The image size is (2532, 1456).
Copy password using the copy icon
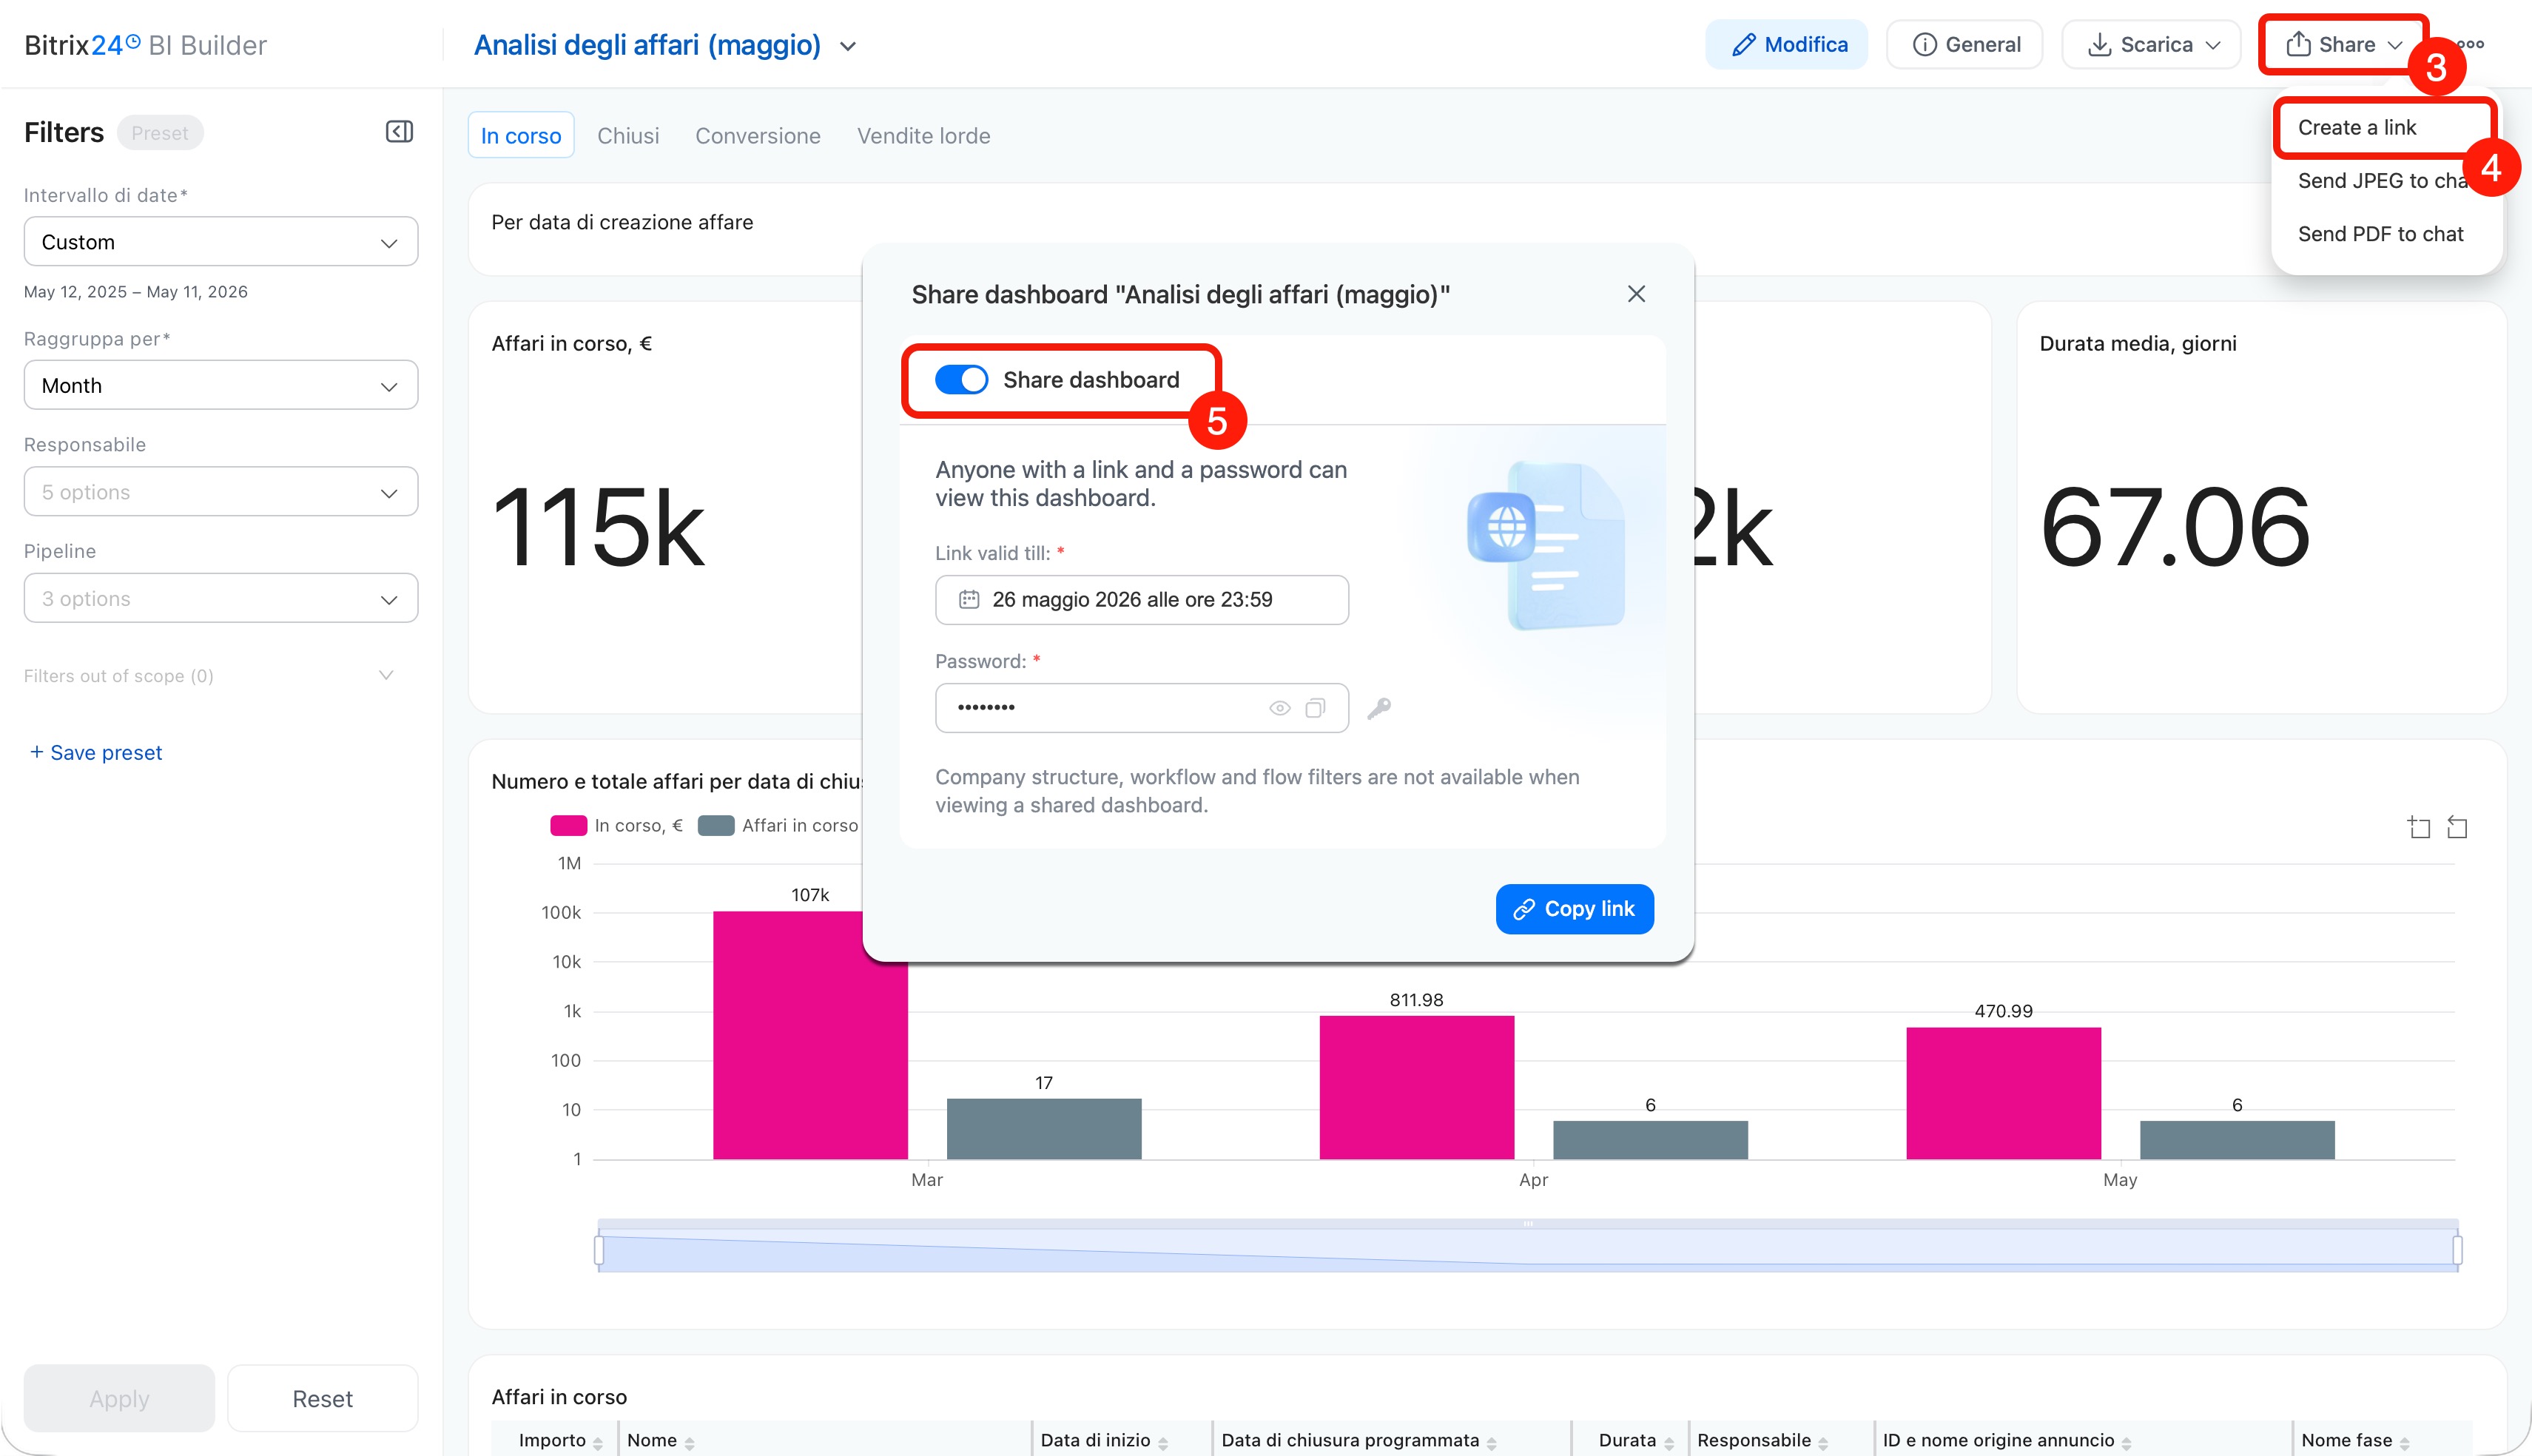pos(1315,708)
